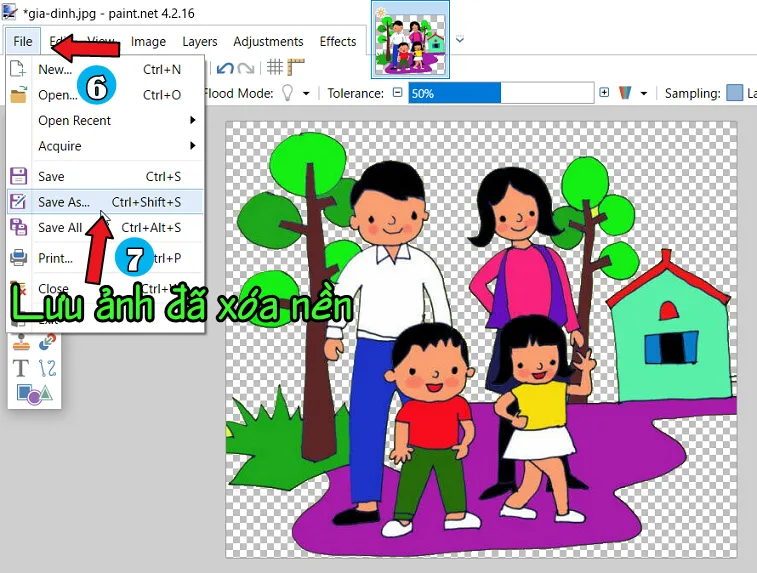
Task: Open the Image menu
Action: pyautogui.click(x=148, y=42)
